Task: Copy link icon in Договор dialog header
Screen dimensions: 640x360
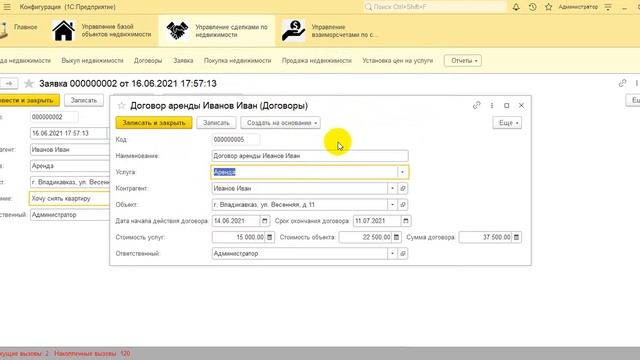Action: pos(476,105)
